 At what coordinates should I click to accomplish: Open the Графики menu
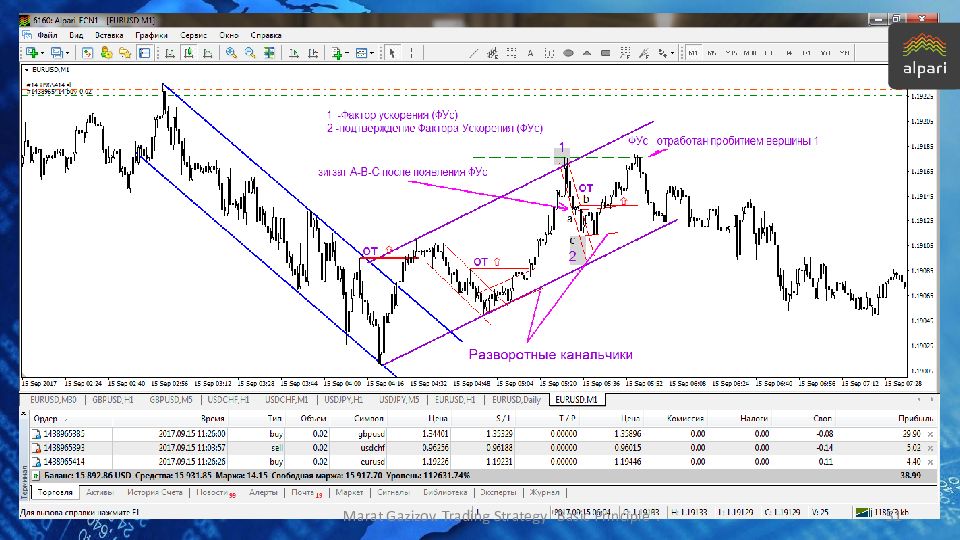tap(152, 35)
